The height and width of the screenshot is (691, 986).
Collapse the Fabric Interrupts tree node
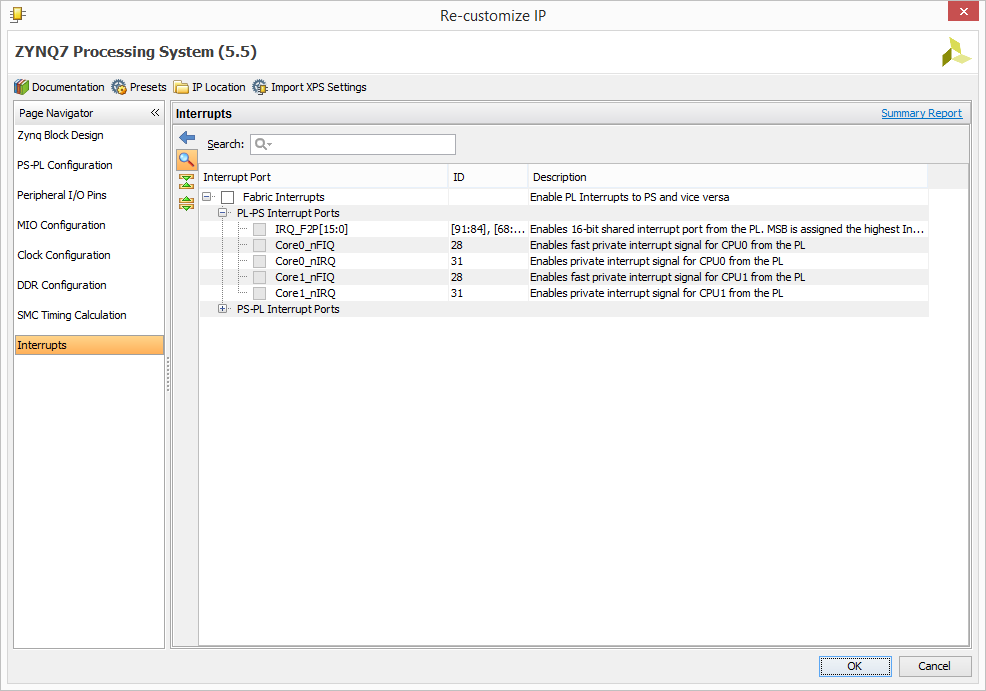[x=206, y=197]
